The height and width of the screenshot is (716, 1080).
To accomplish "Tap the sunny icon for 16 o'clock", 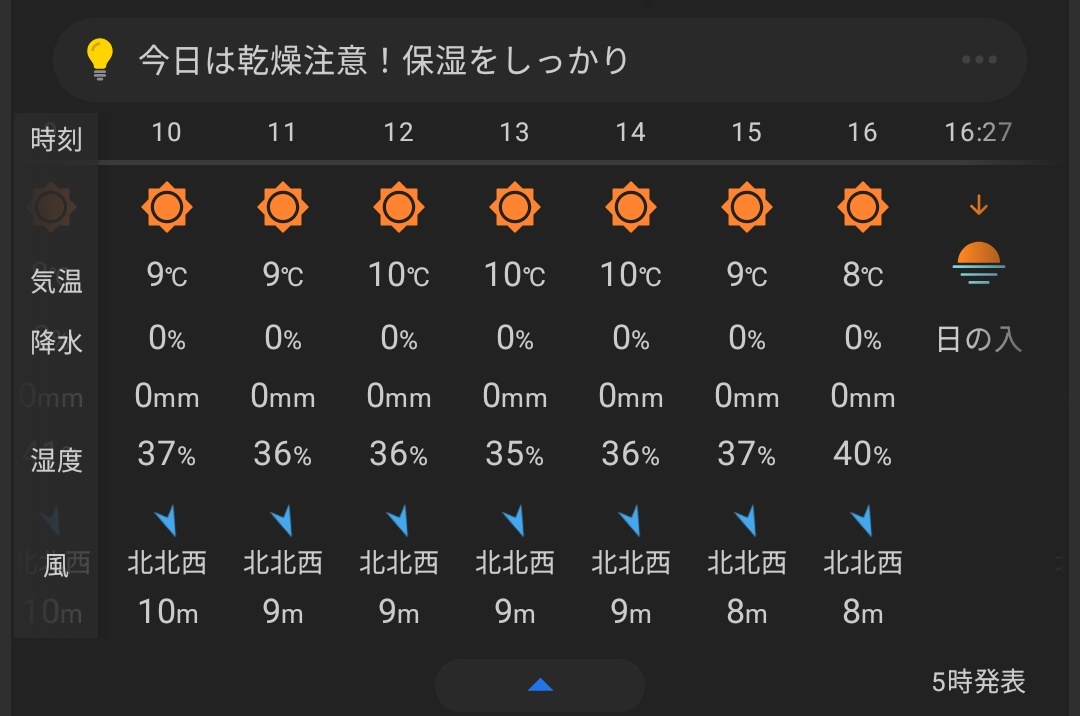I will pyautogui.click(x=862, y=208).
